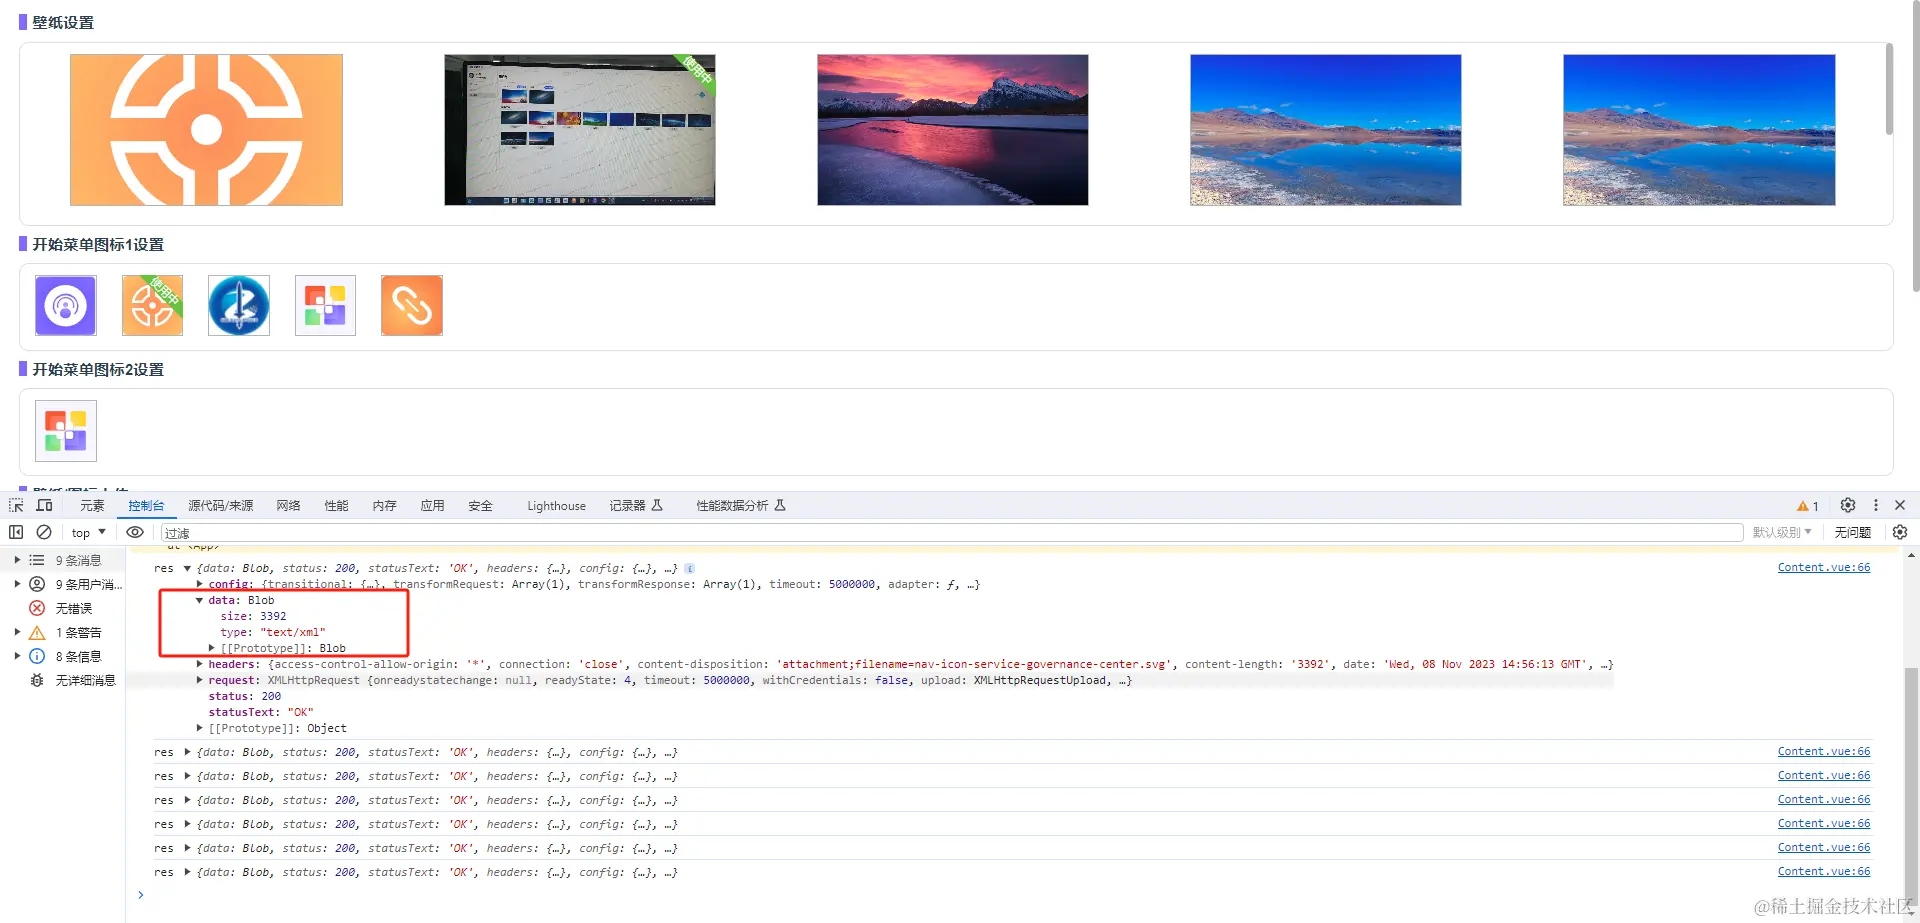Choose the first blue lake wallpaper
1920x923 pixels.
point(1326,130)
